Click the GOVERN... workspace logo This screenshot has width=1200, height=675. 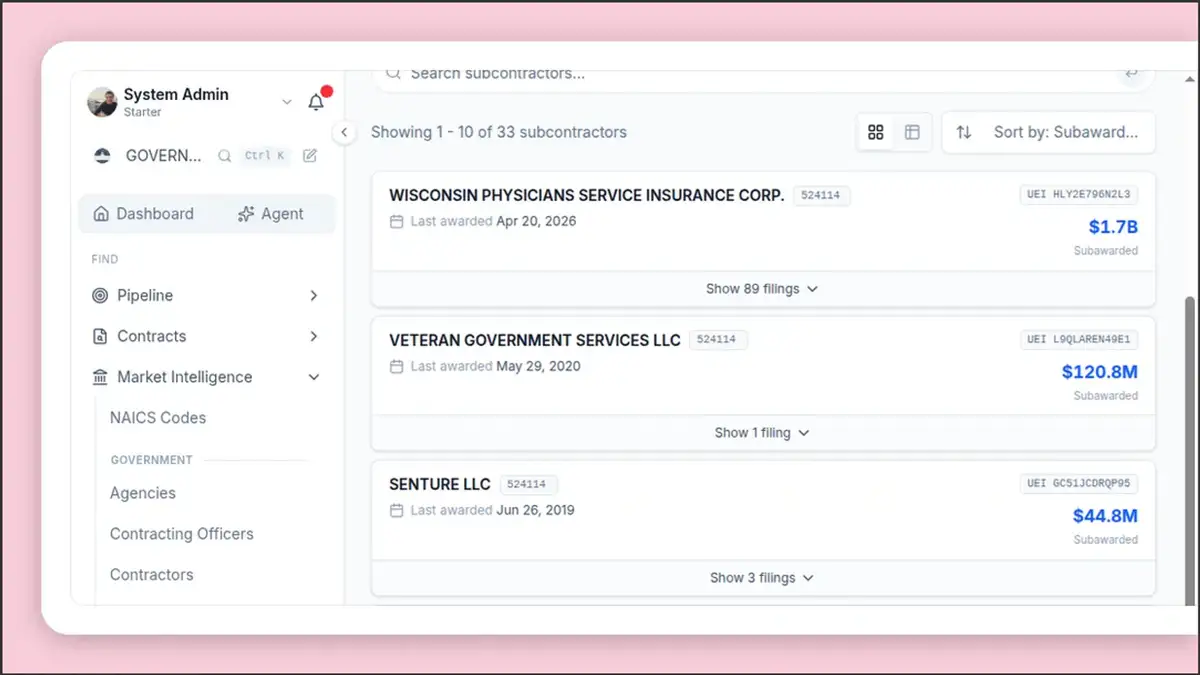102,156
